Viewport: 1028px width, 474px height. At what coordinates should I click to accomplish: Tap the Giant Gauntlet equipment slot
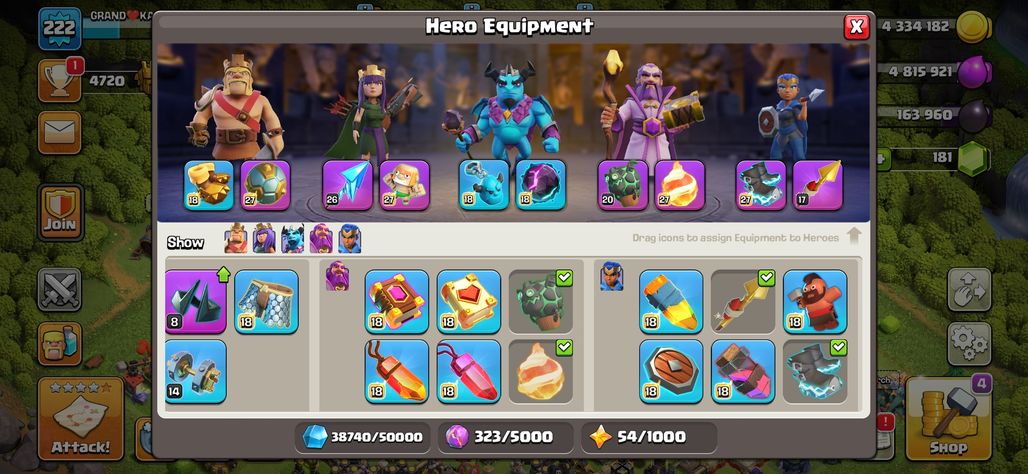[208, 186]
